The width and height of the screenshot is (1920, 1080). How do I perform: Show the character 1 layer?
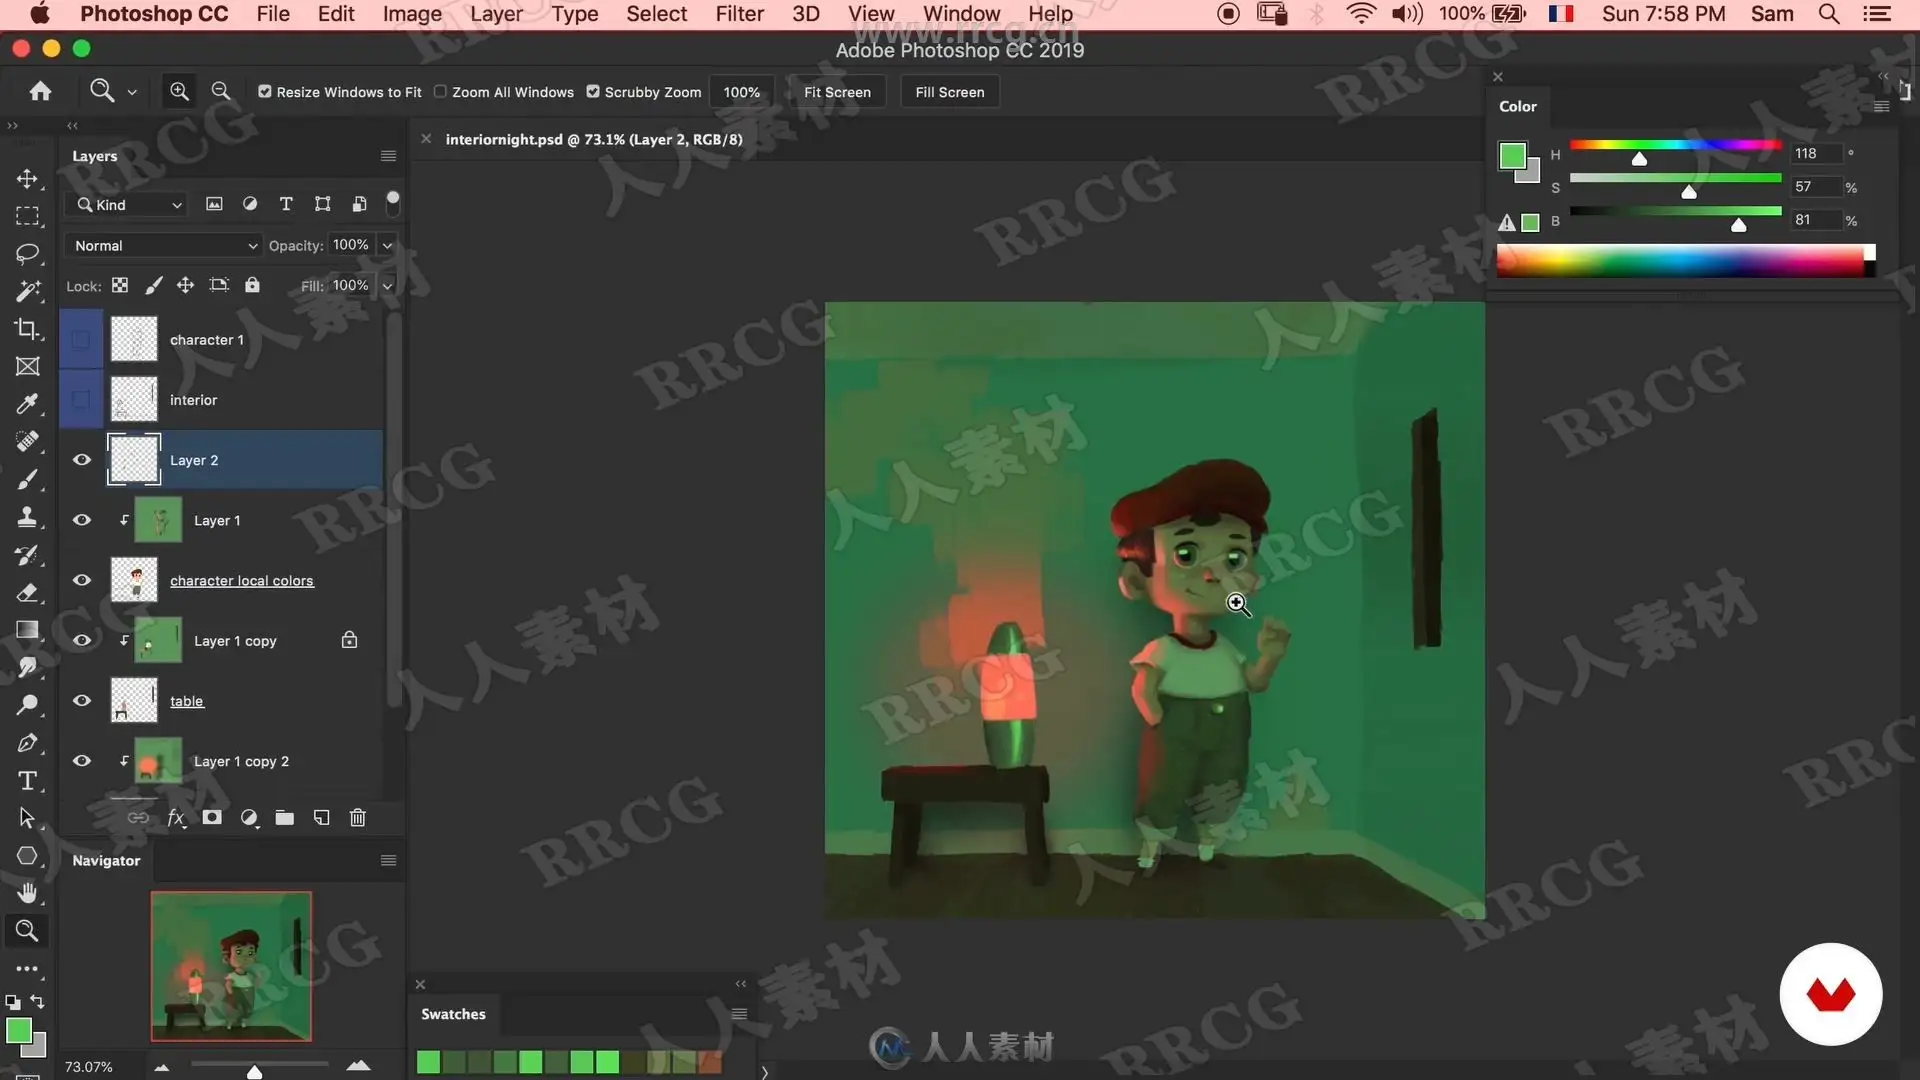coord(82,340)
